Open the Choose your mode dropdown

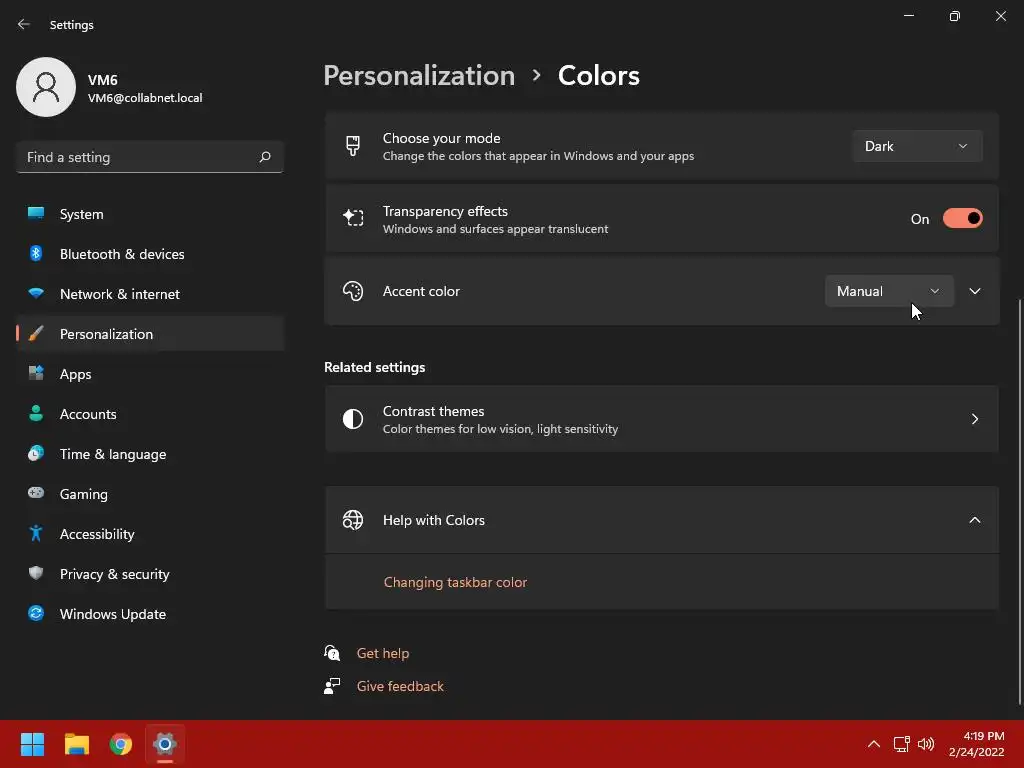pos(917,146)
